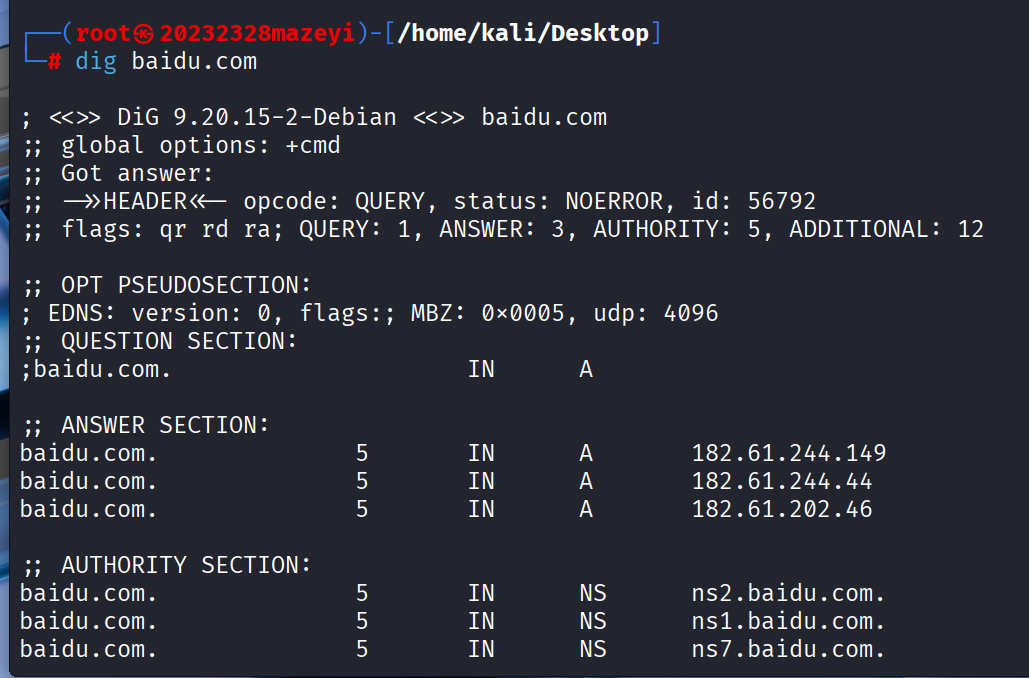Click the ANSWER SECTION heading

pyautogui.click(x=165, y=425)
